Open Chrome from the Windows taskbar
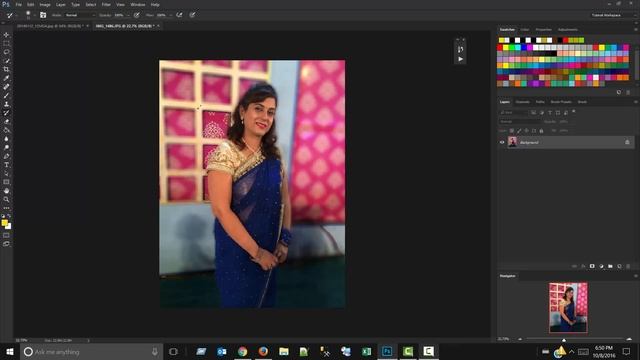 coord(242,351)
